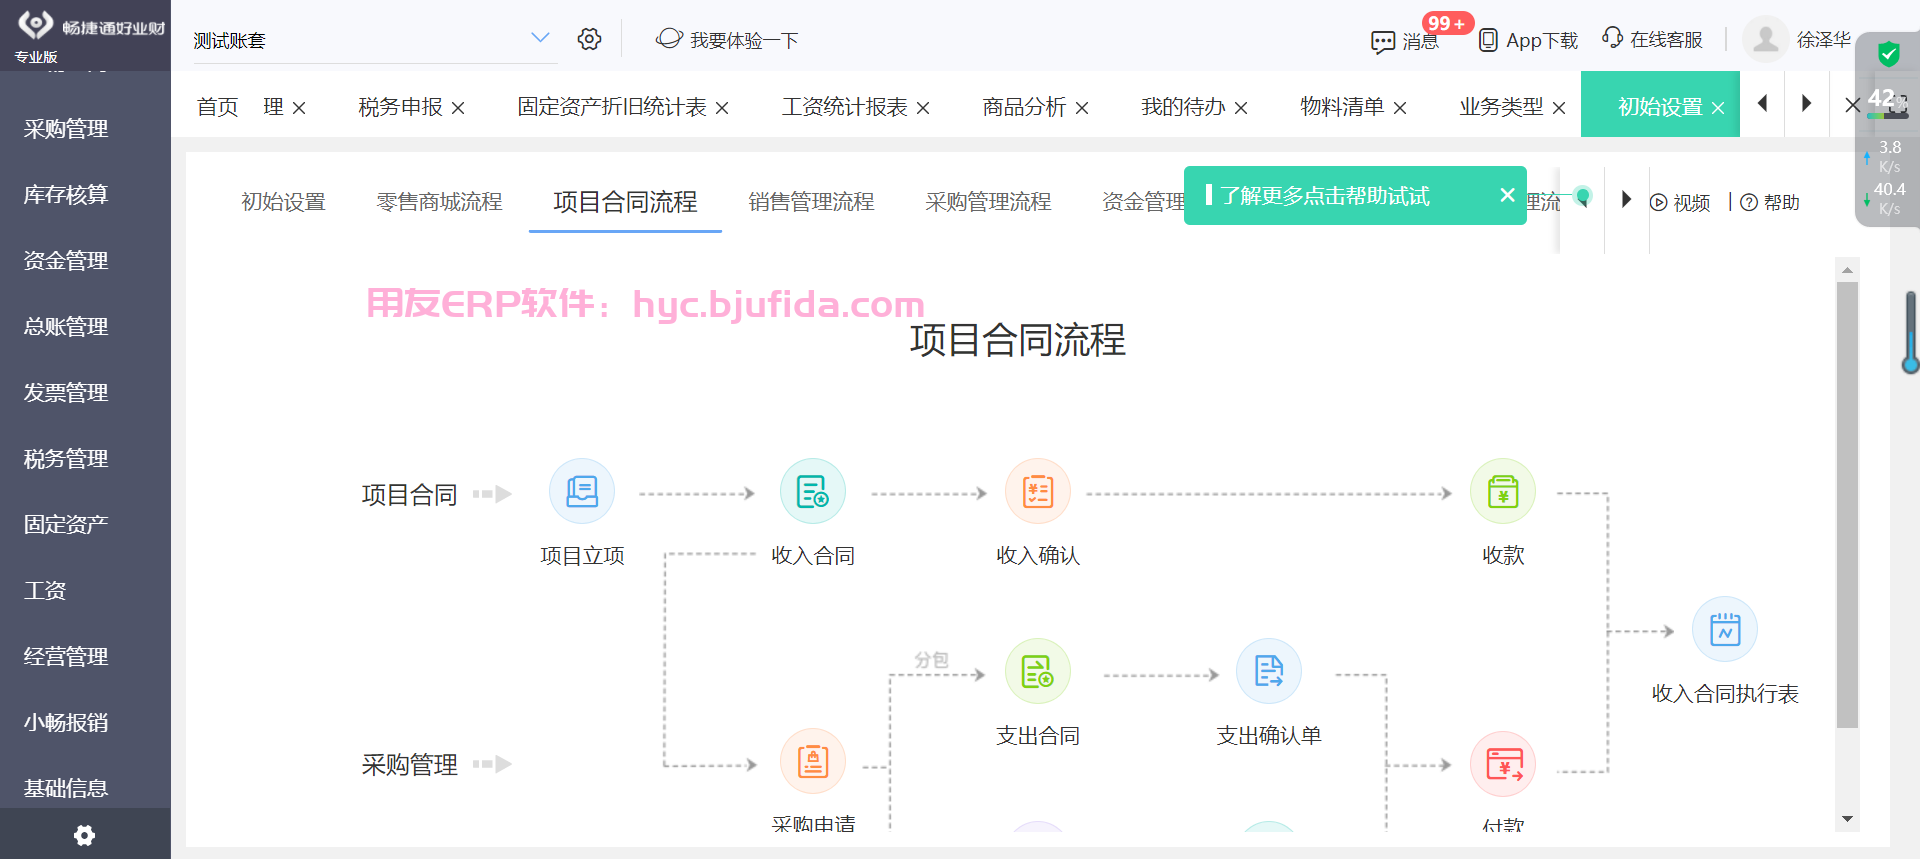Select the 零售商城流程 sub-tab

(x=439, y=202)
